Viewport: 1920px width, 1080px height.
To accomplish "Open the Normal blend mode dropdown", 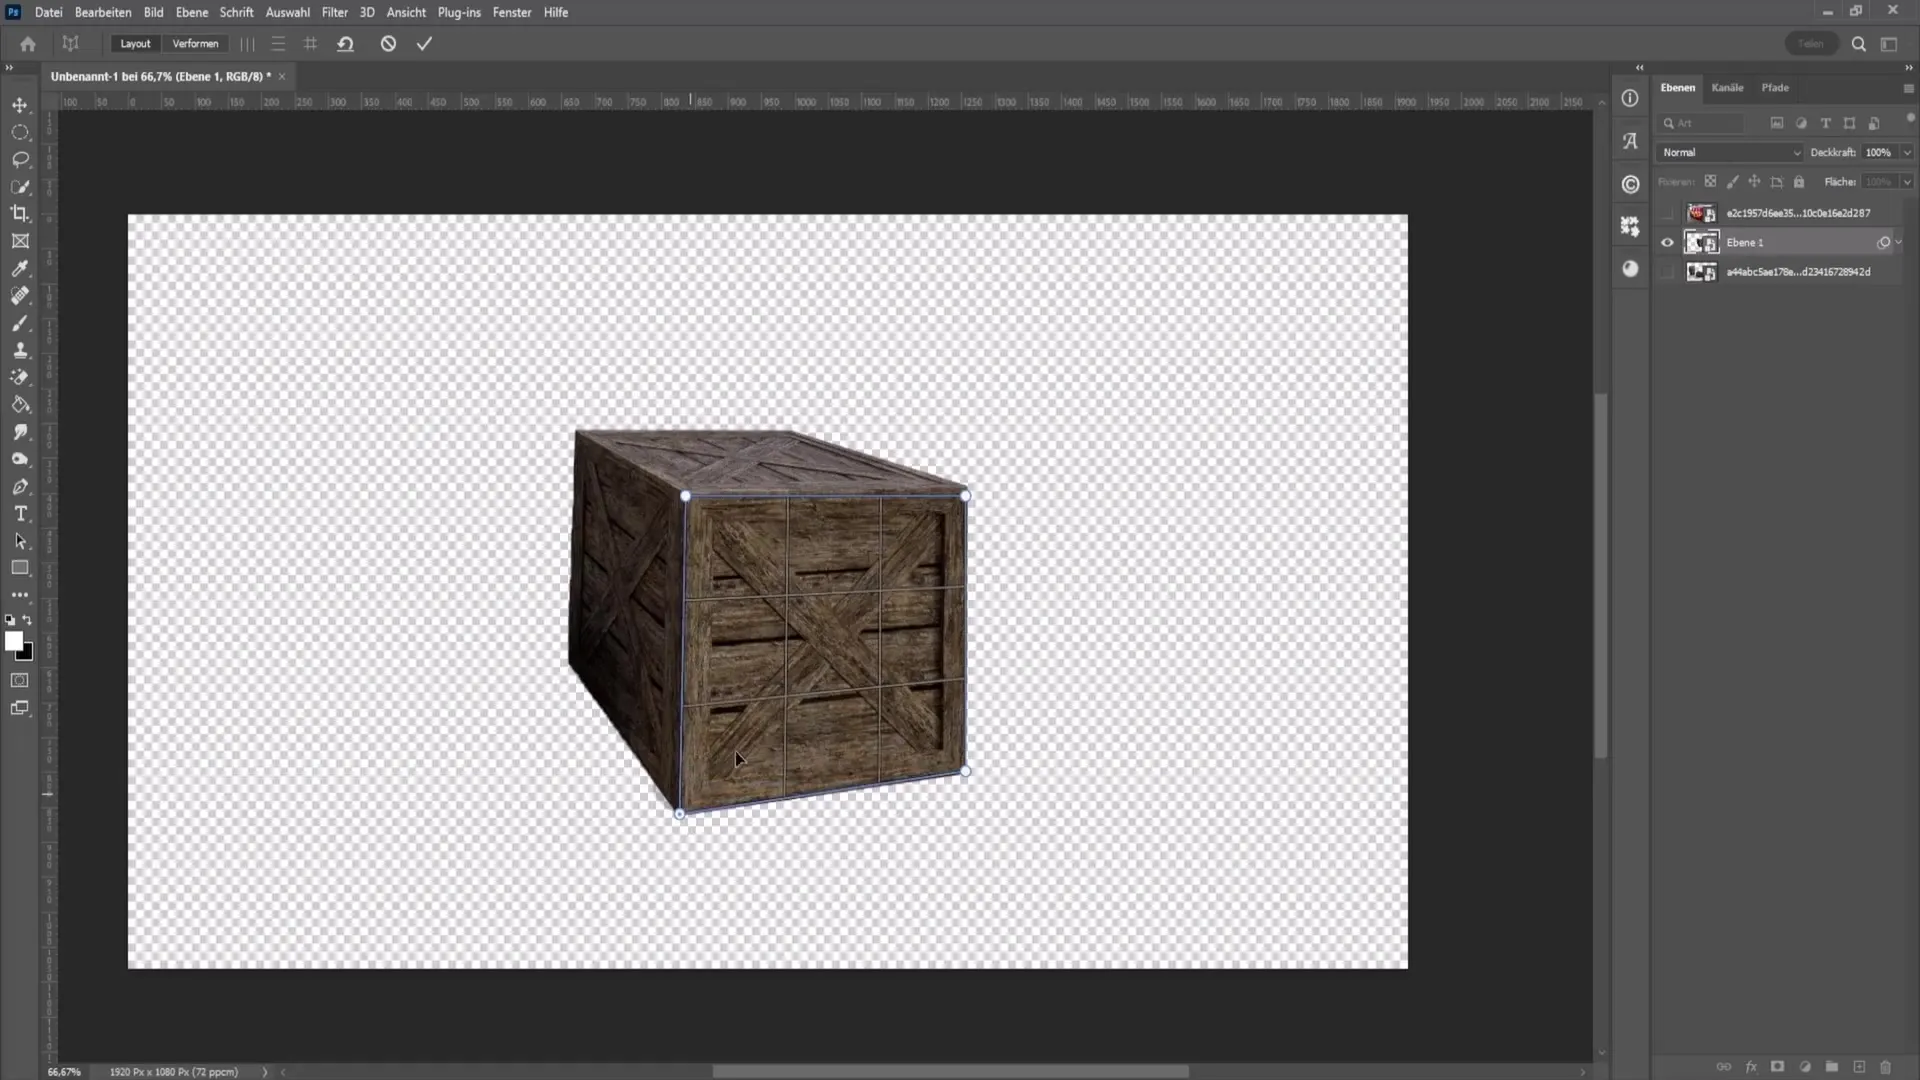I will point(1729,152).
